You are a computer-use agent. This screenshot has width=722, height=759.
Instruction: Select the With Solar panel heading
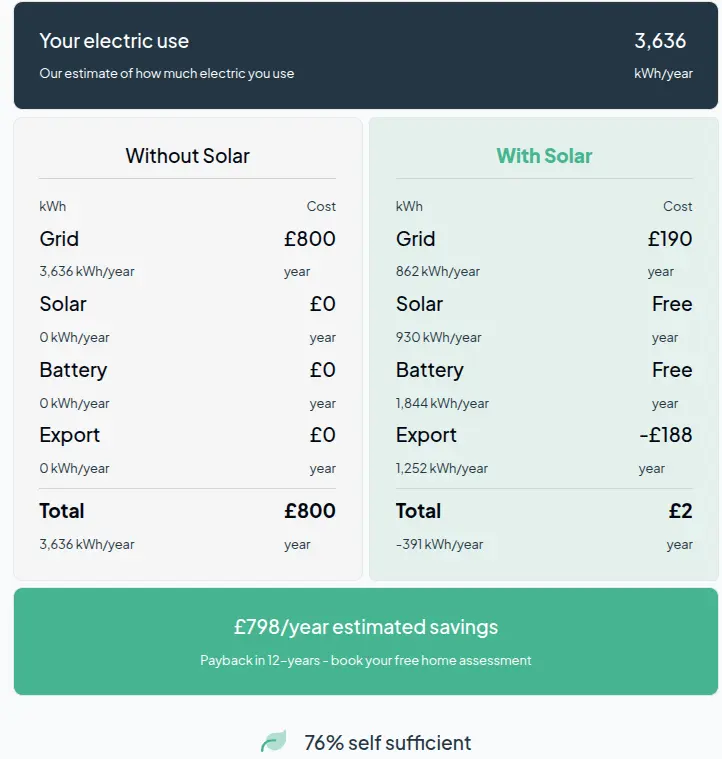coord(544,156)
